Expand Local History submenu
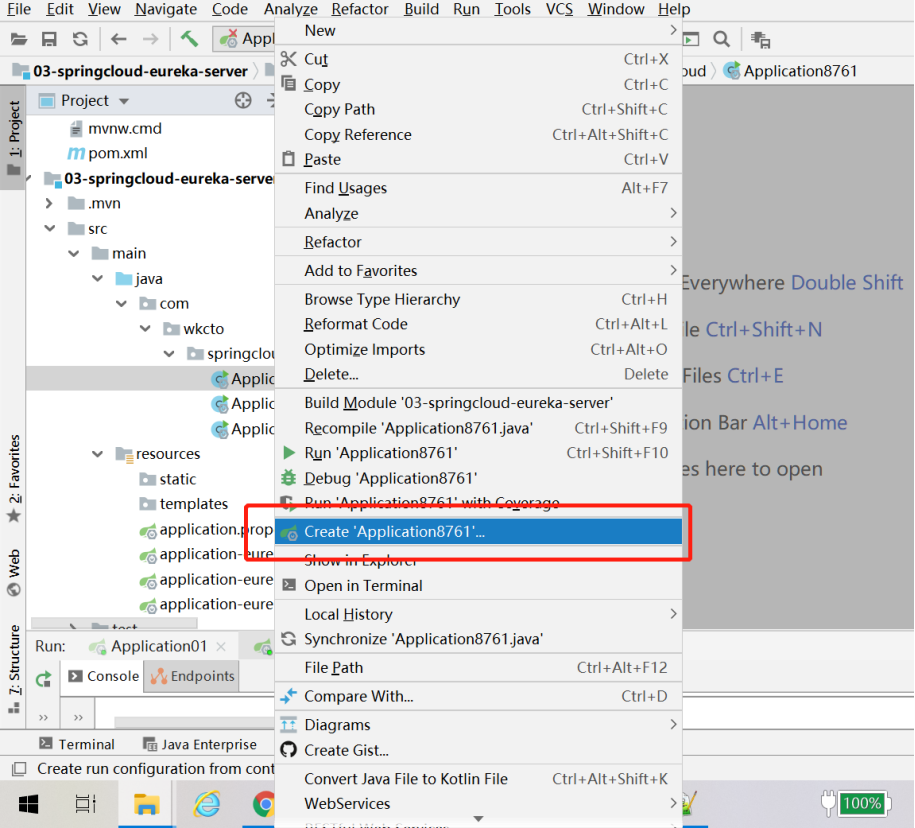The height and width of the screenshot is (828, 915). click(x=478, y=614)
